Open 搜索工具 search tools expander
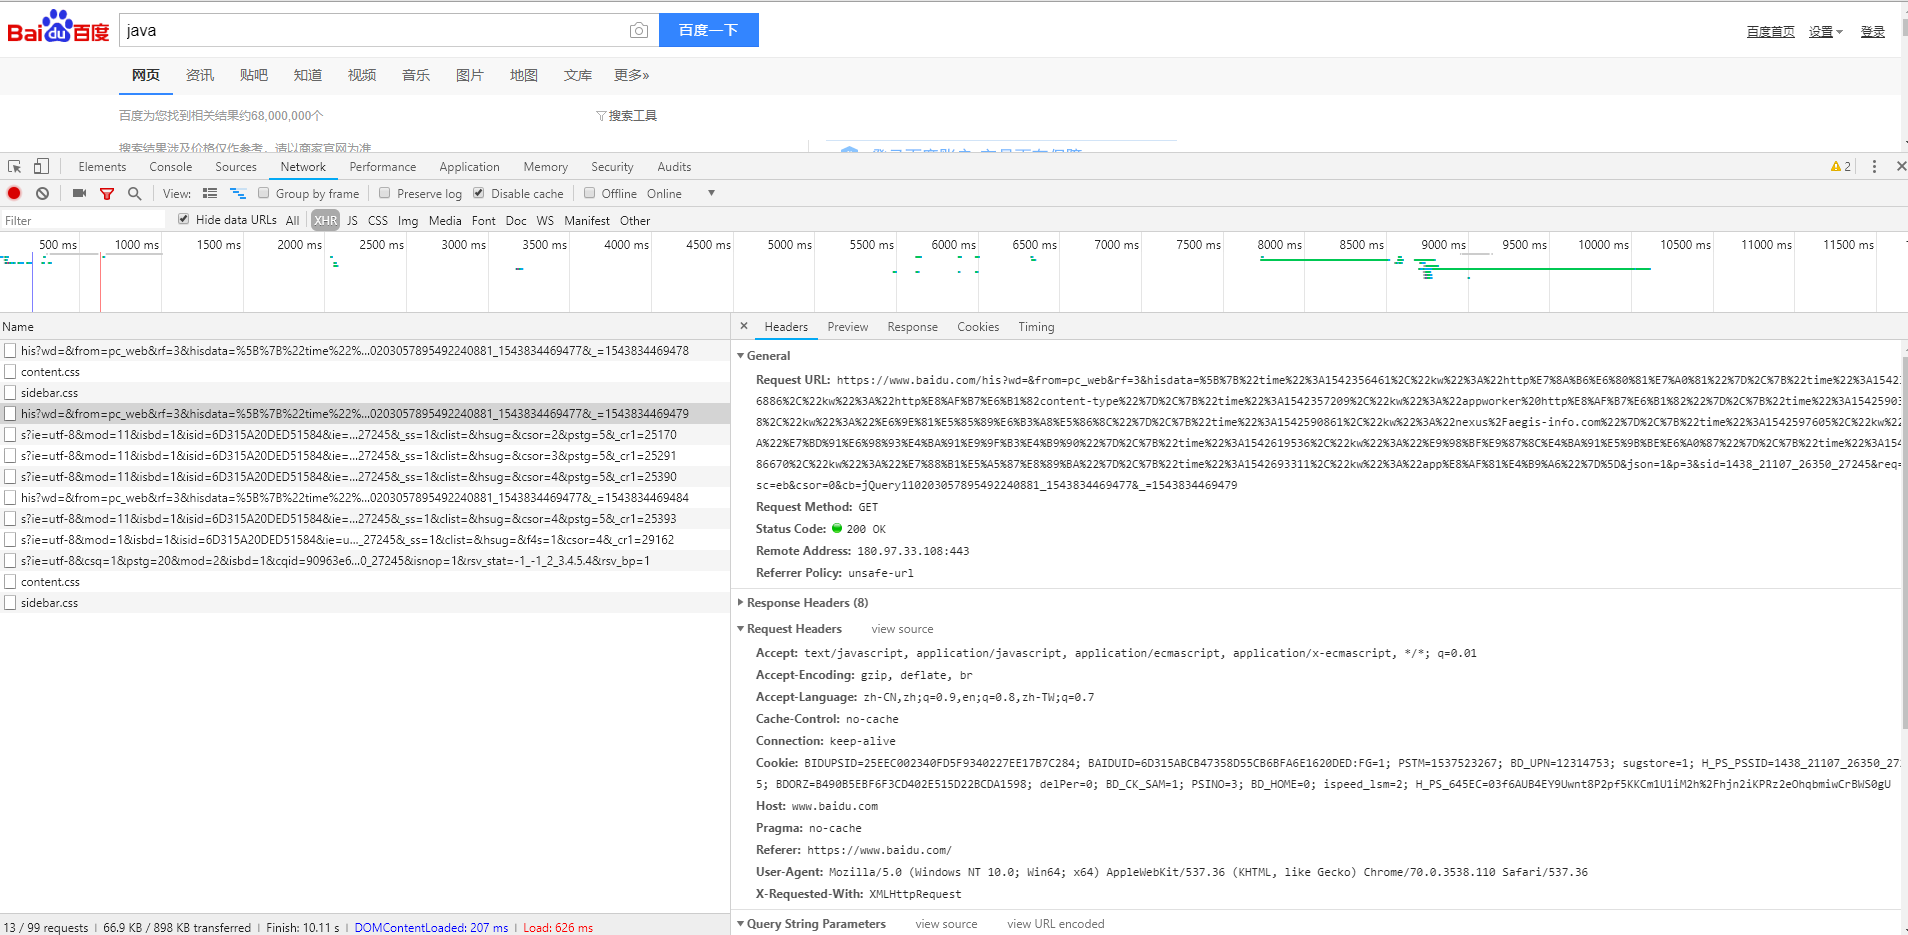 click(627, 116)
